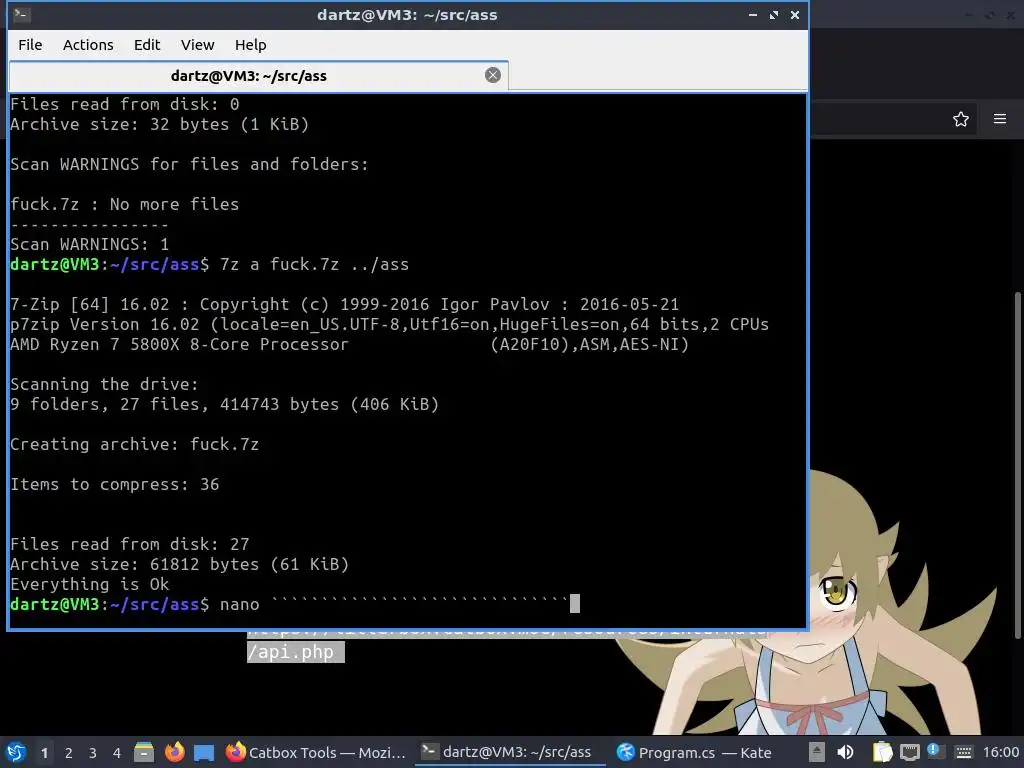Image resolution: width=1024 pixels, height=768 pixels.
Task: Open the Actions menu
Action: point(88,45)
